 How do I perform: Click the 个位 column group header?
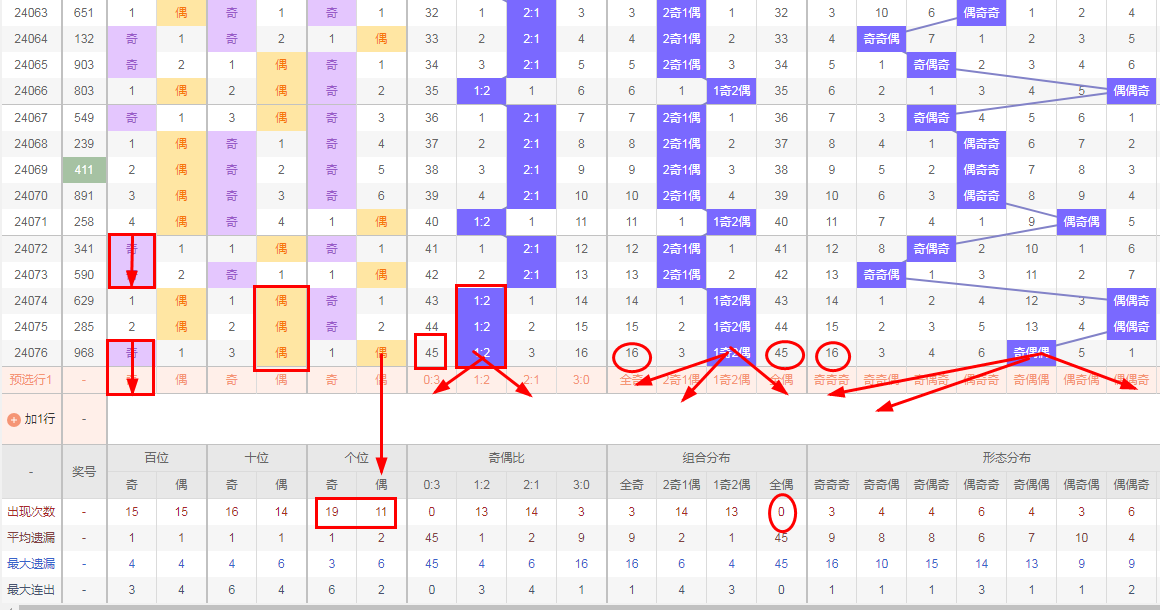357,458
